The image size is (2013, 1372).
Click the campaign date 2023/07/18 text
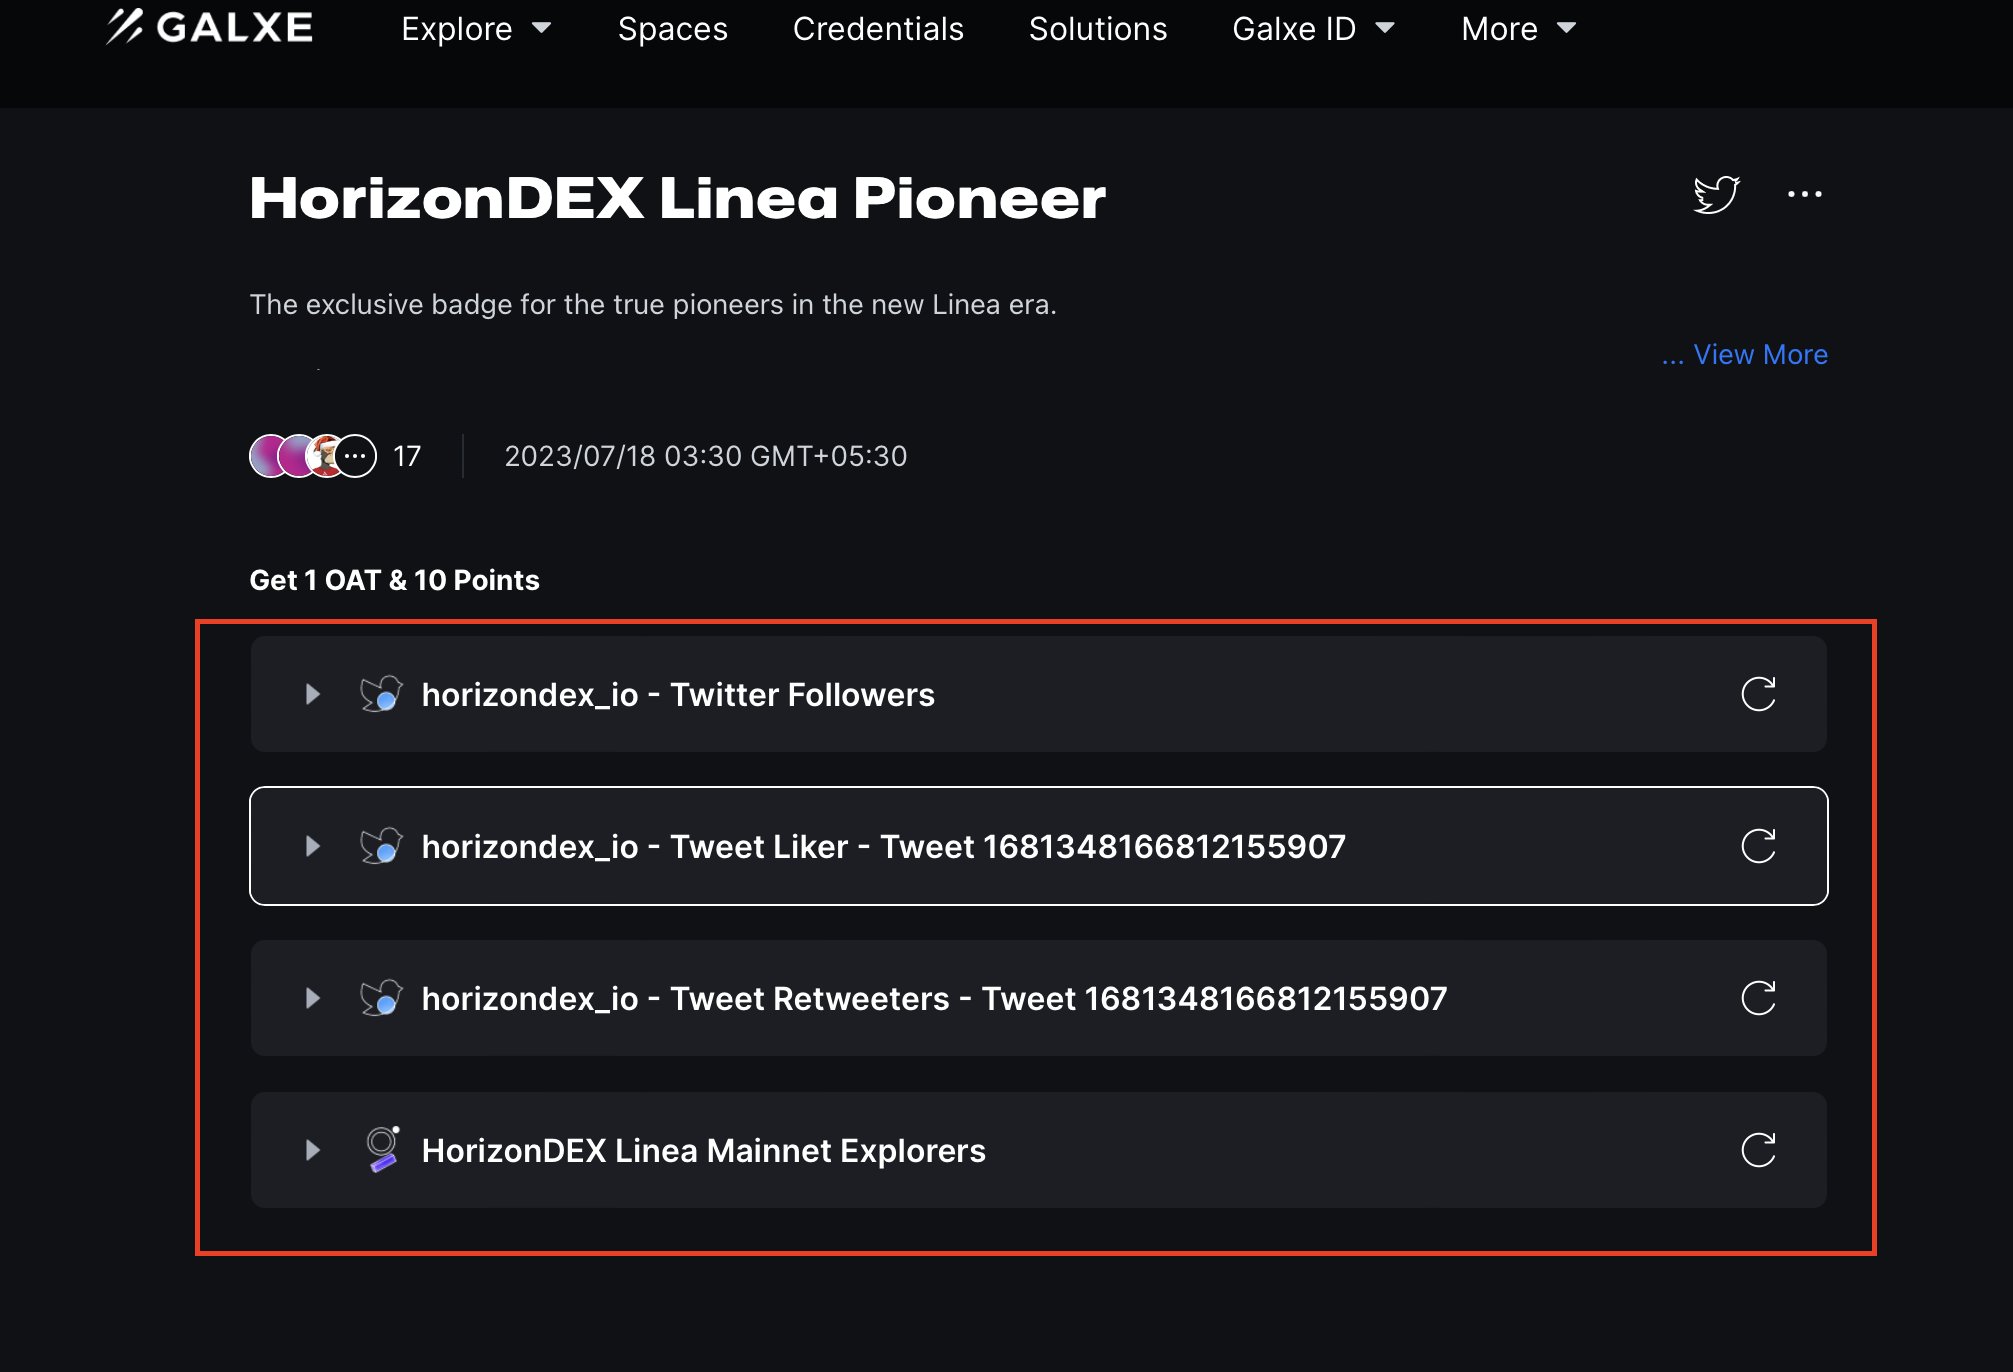point(705,456)
